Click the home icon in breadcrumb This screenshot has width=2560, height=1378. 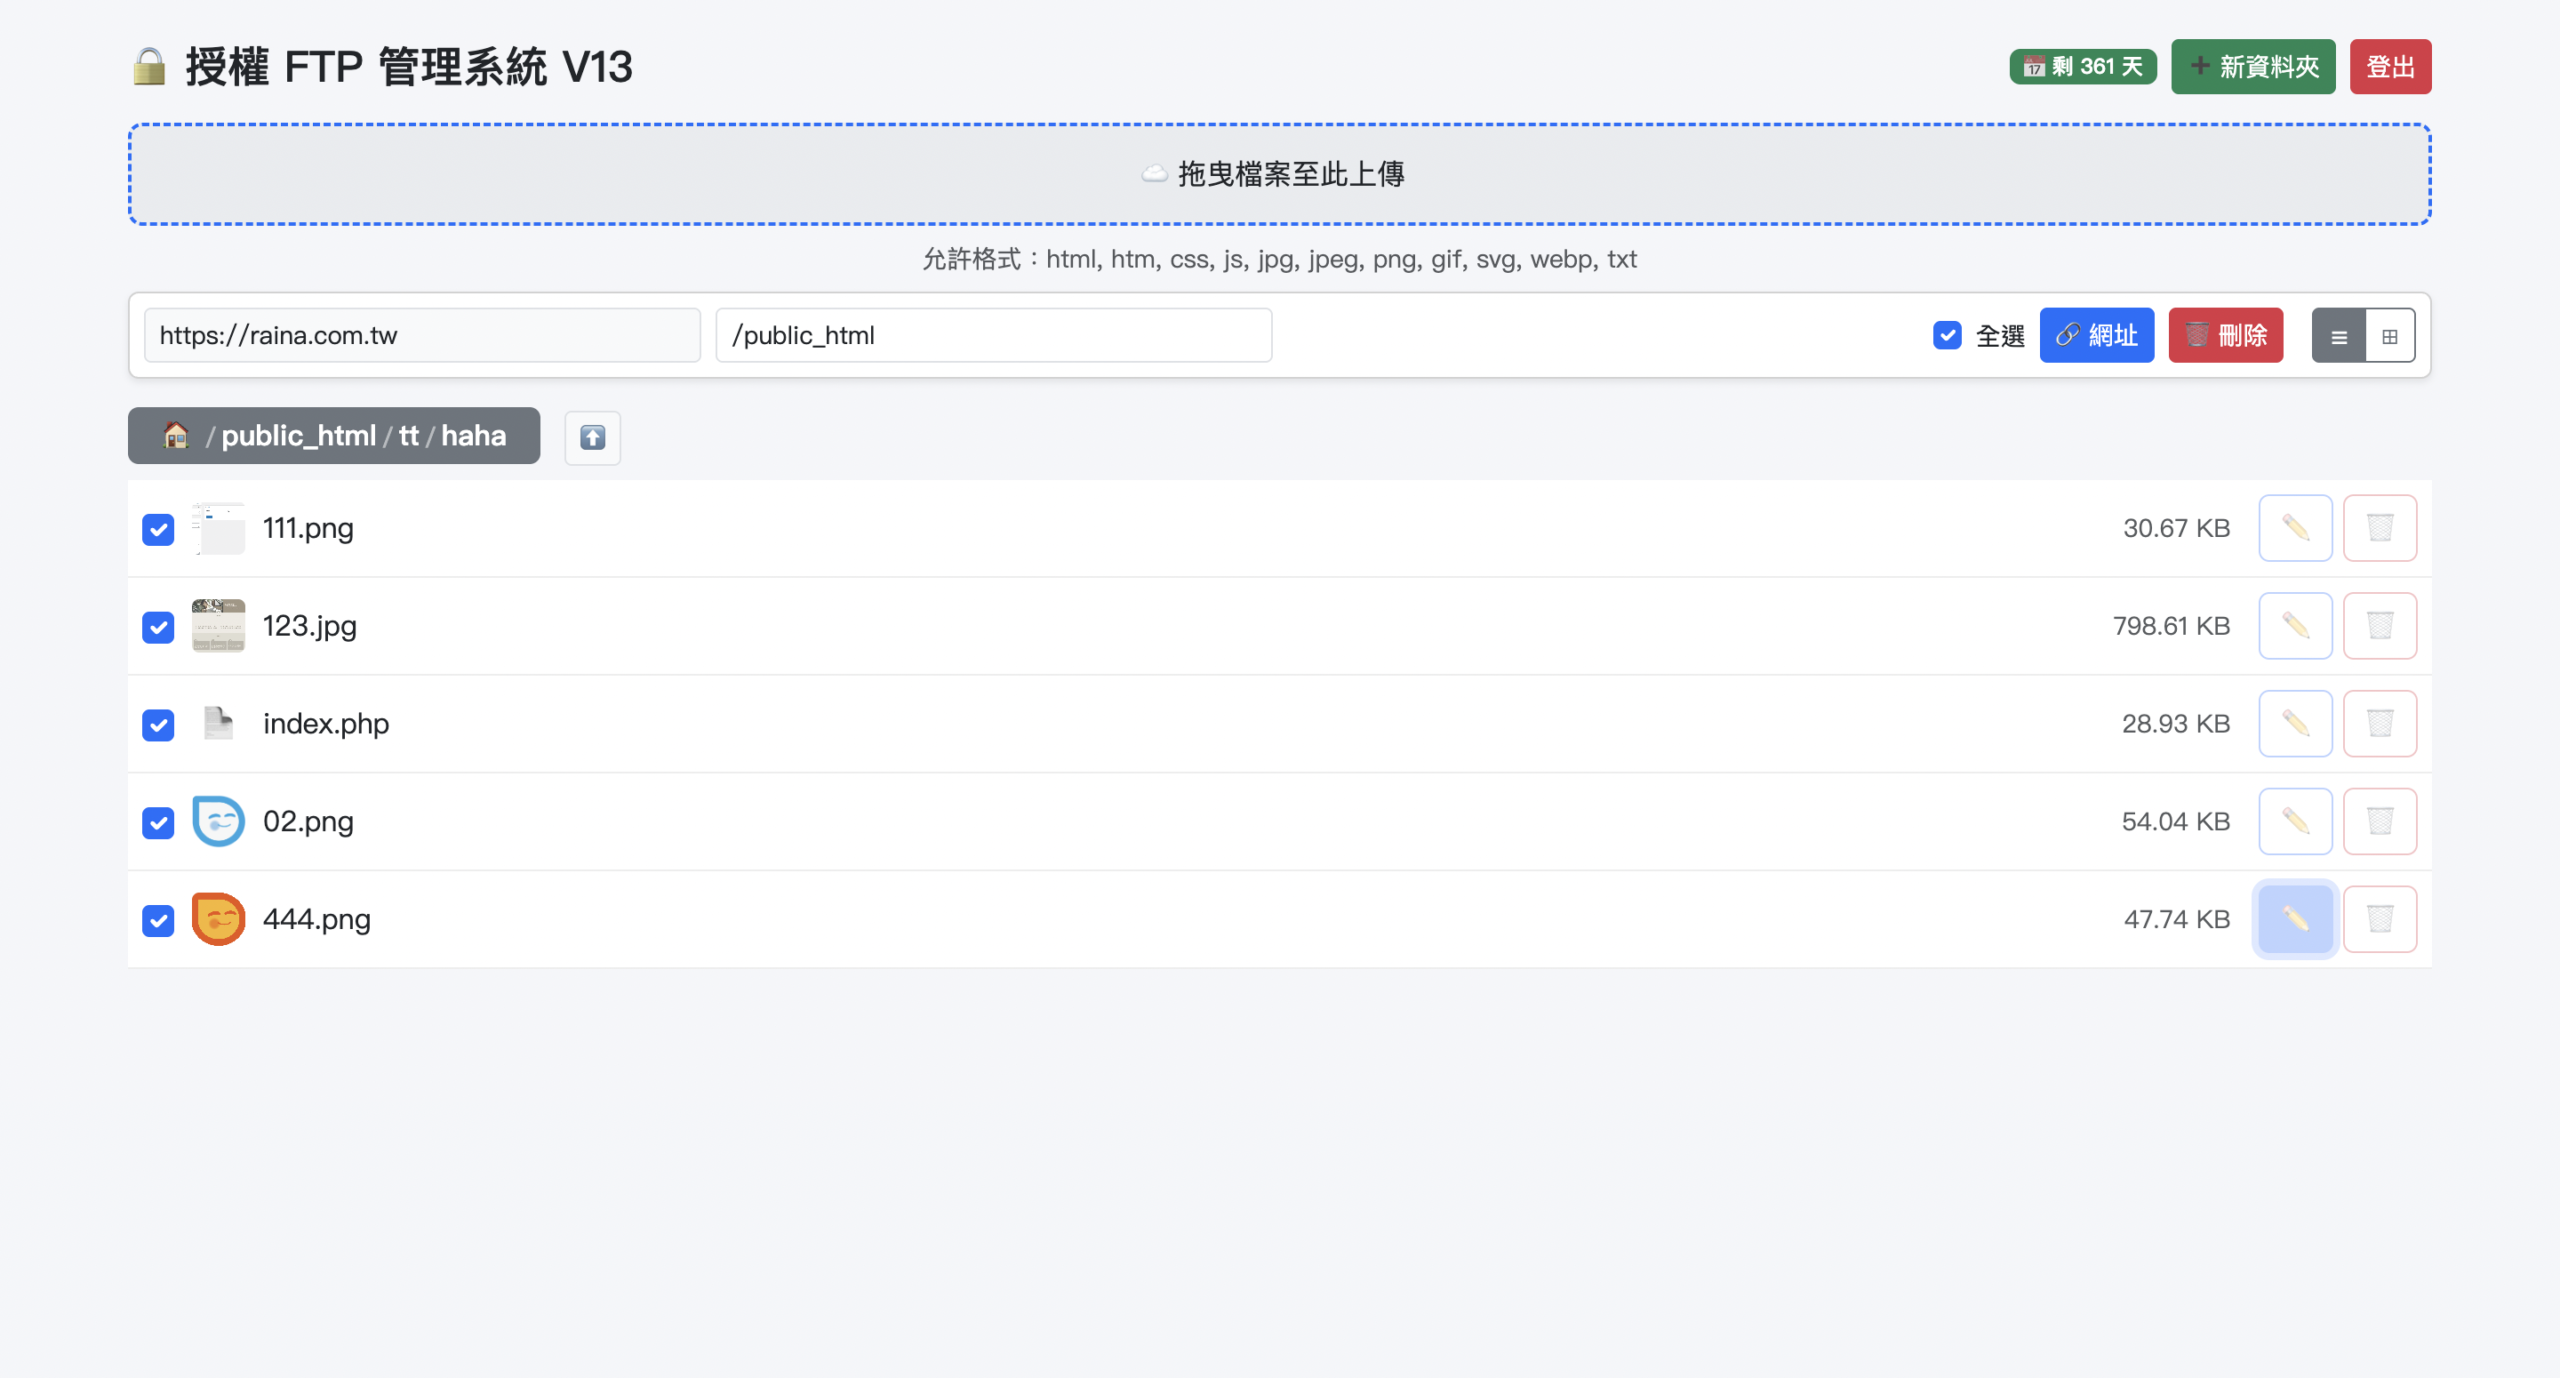pyautogui.click(x=176, y=436)
